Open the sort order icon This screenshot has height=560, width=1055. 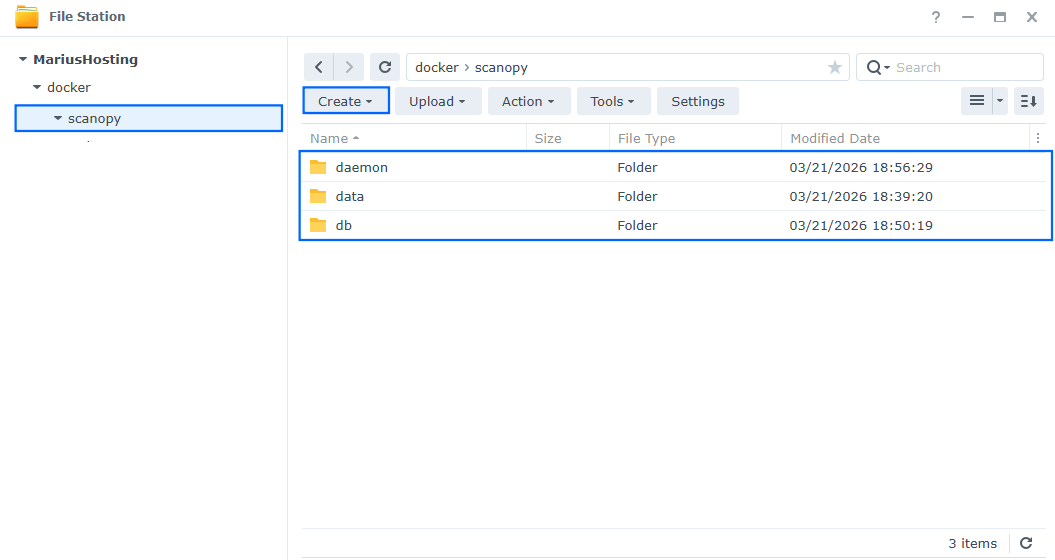[1029, 101]
